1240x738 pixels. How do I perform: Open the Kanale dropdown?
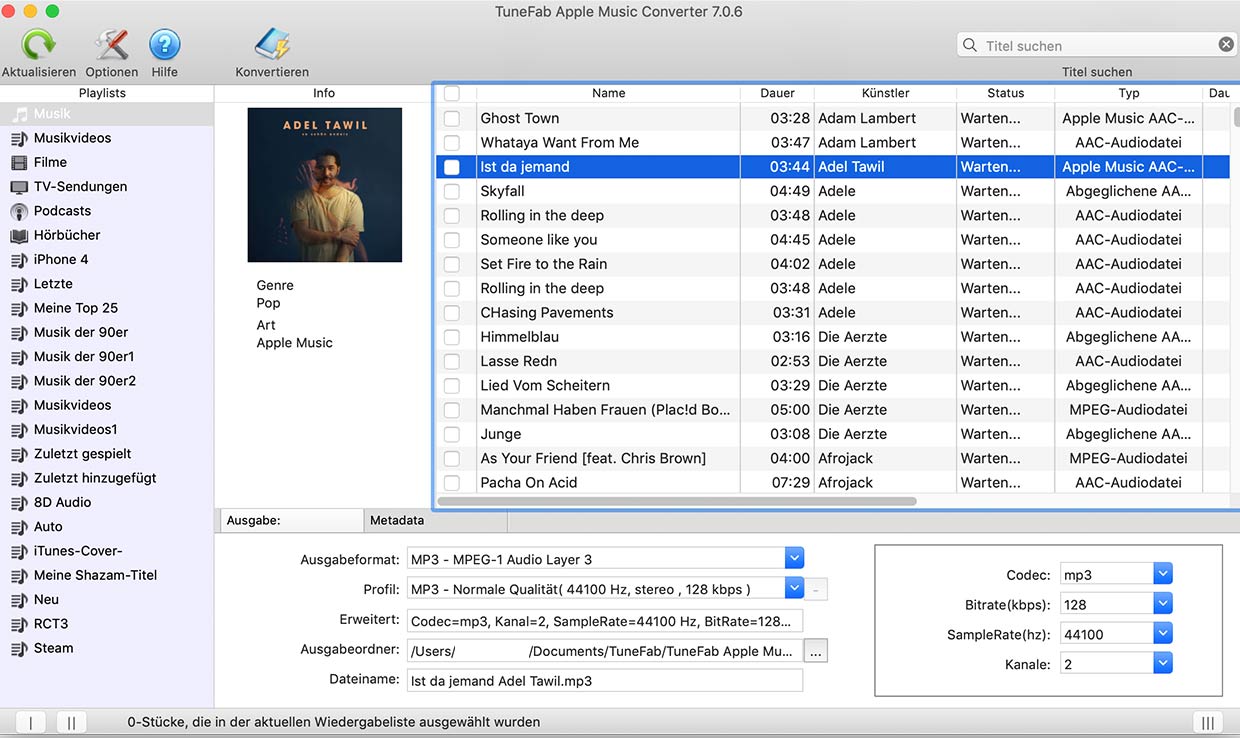tap(1163, 664)
